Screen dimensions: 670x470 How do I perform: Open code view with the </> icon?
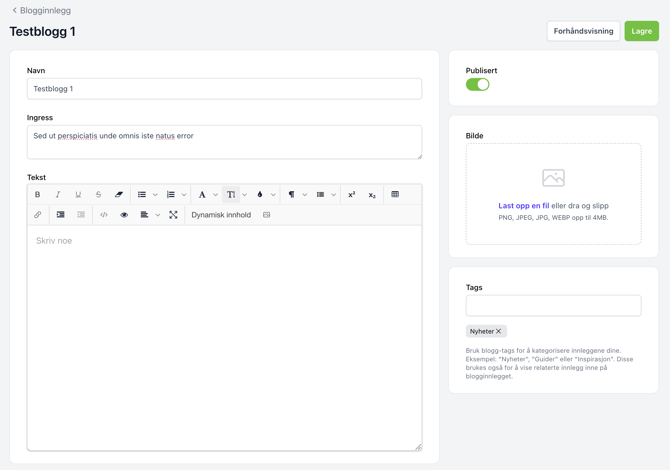(104, 215)
